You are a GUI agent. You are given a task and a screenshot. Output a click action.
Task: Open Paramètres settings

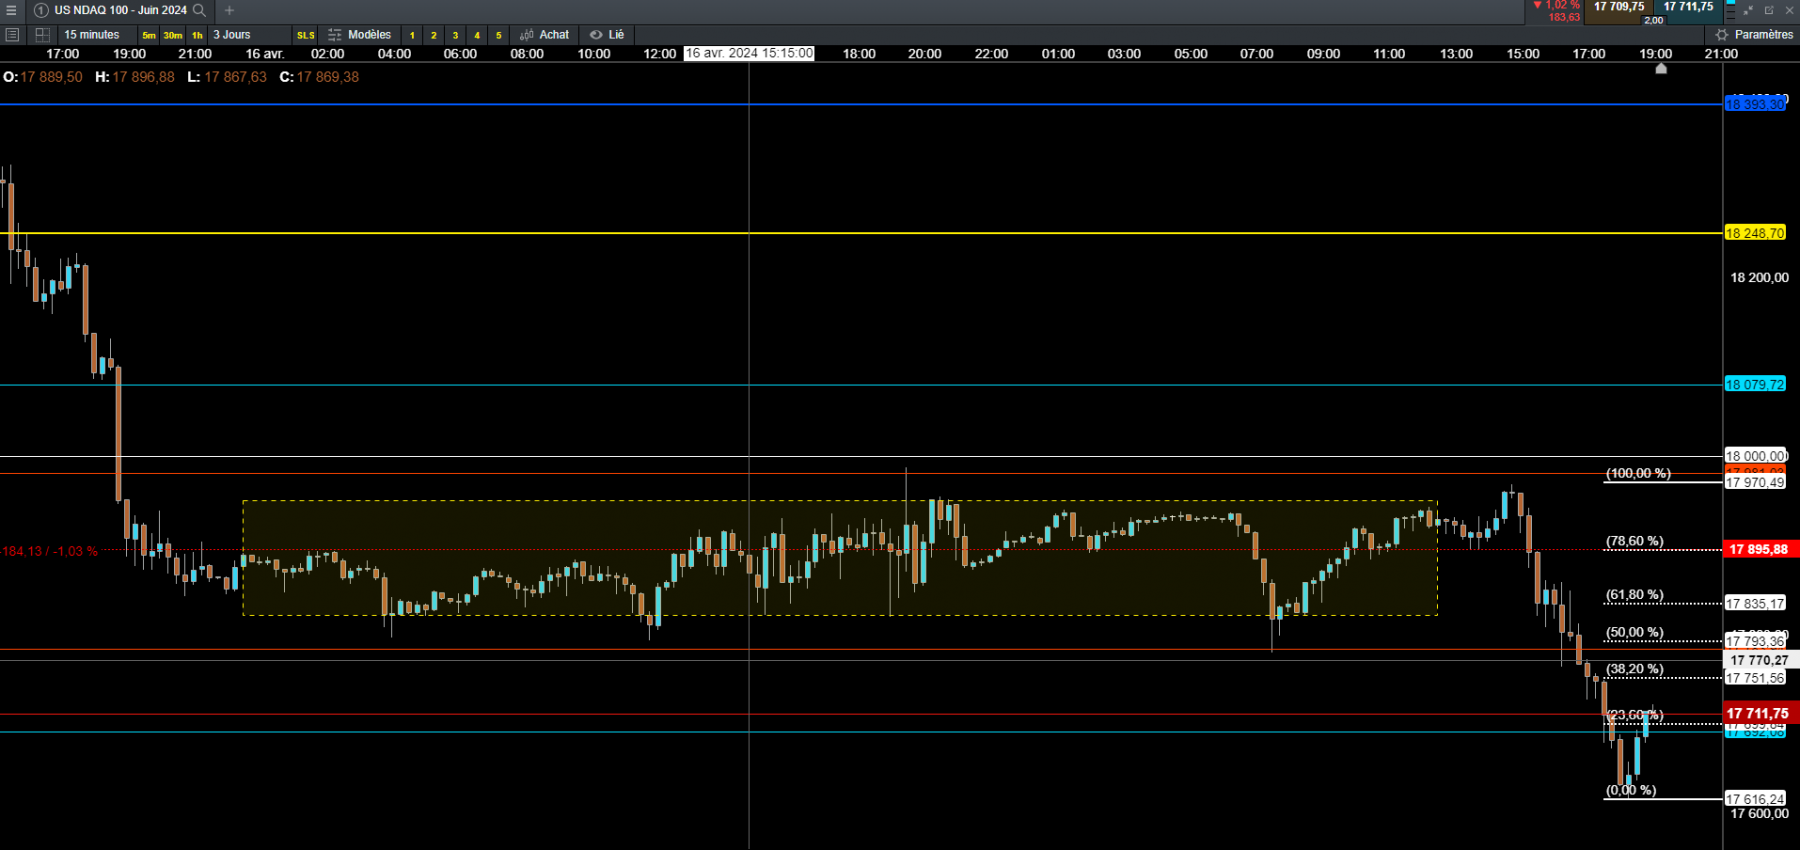pyautogui.click(x=1755, y=34)
